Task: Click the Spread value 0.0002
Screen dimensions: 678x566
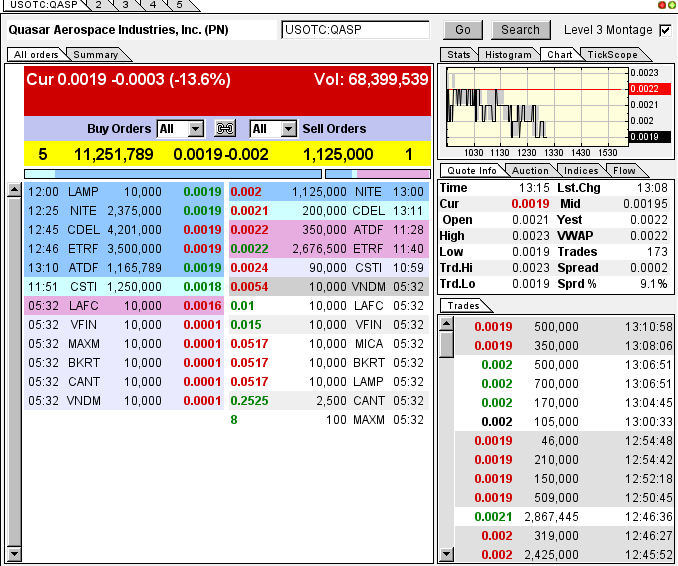Action: 649,268
